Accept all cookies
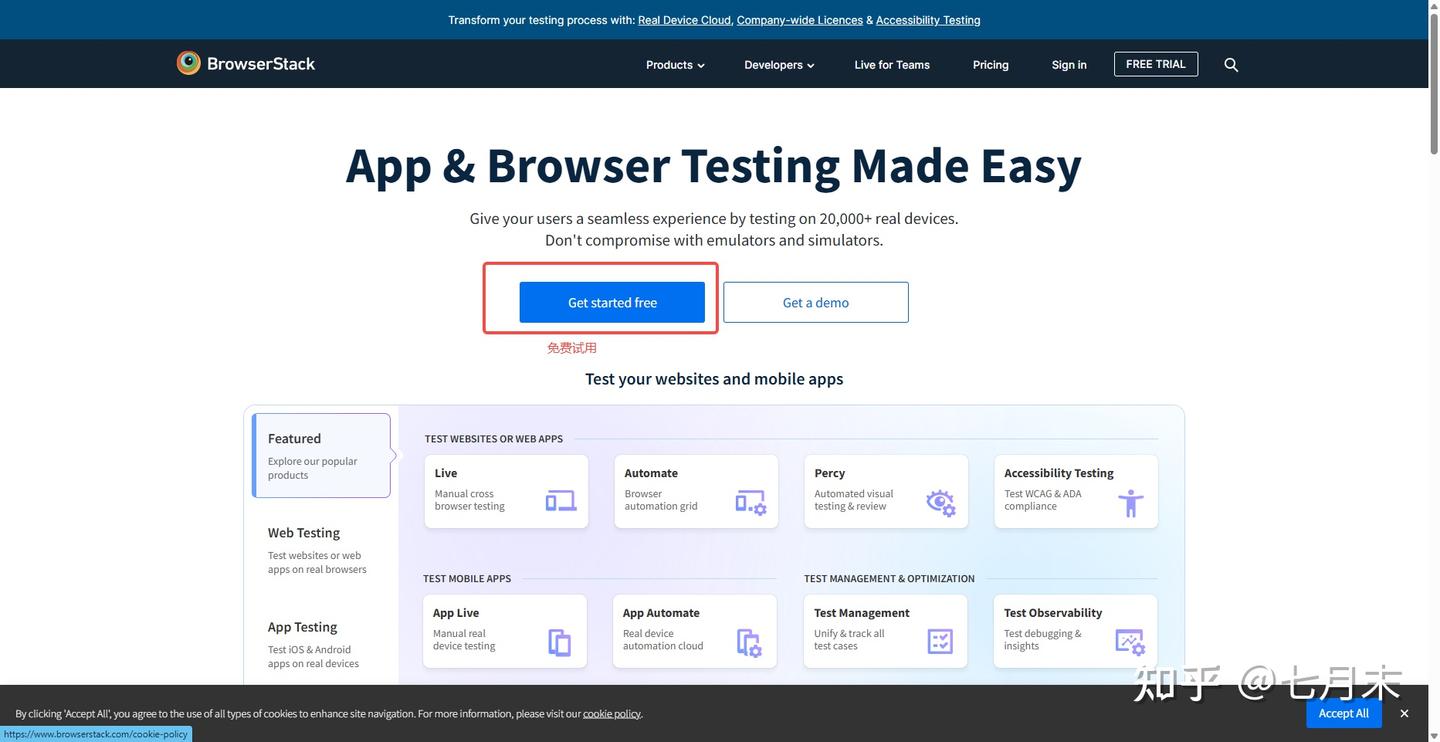Screen dimensions: 1440x742 click(1344, 712)
